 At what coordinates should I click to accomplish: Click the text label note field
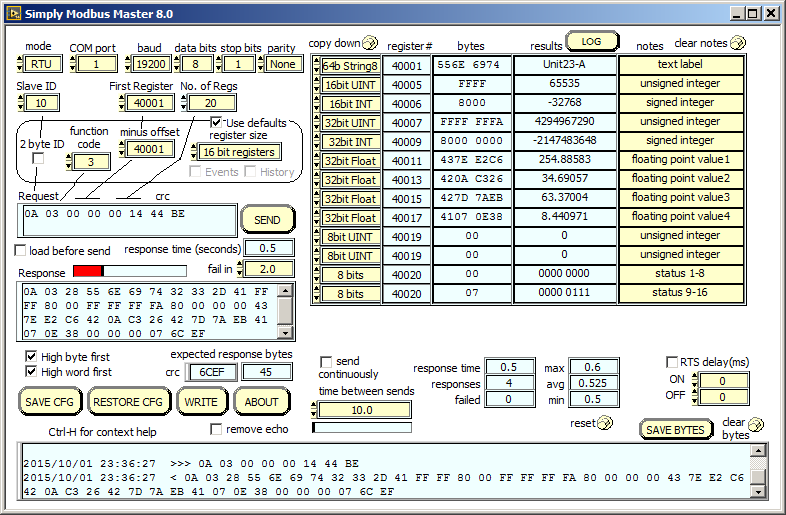coord(680,64)
